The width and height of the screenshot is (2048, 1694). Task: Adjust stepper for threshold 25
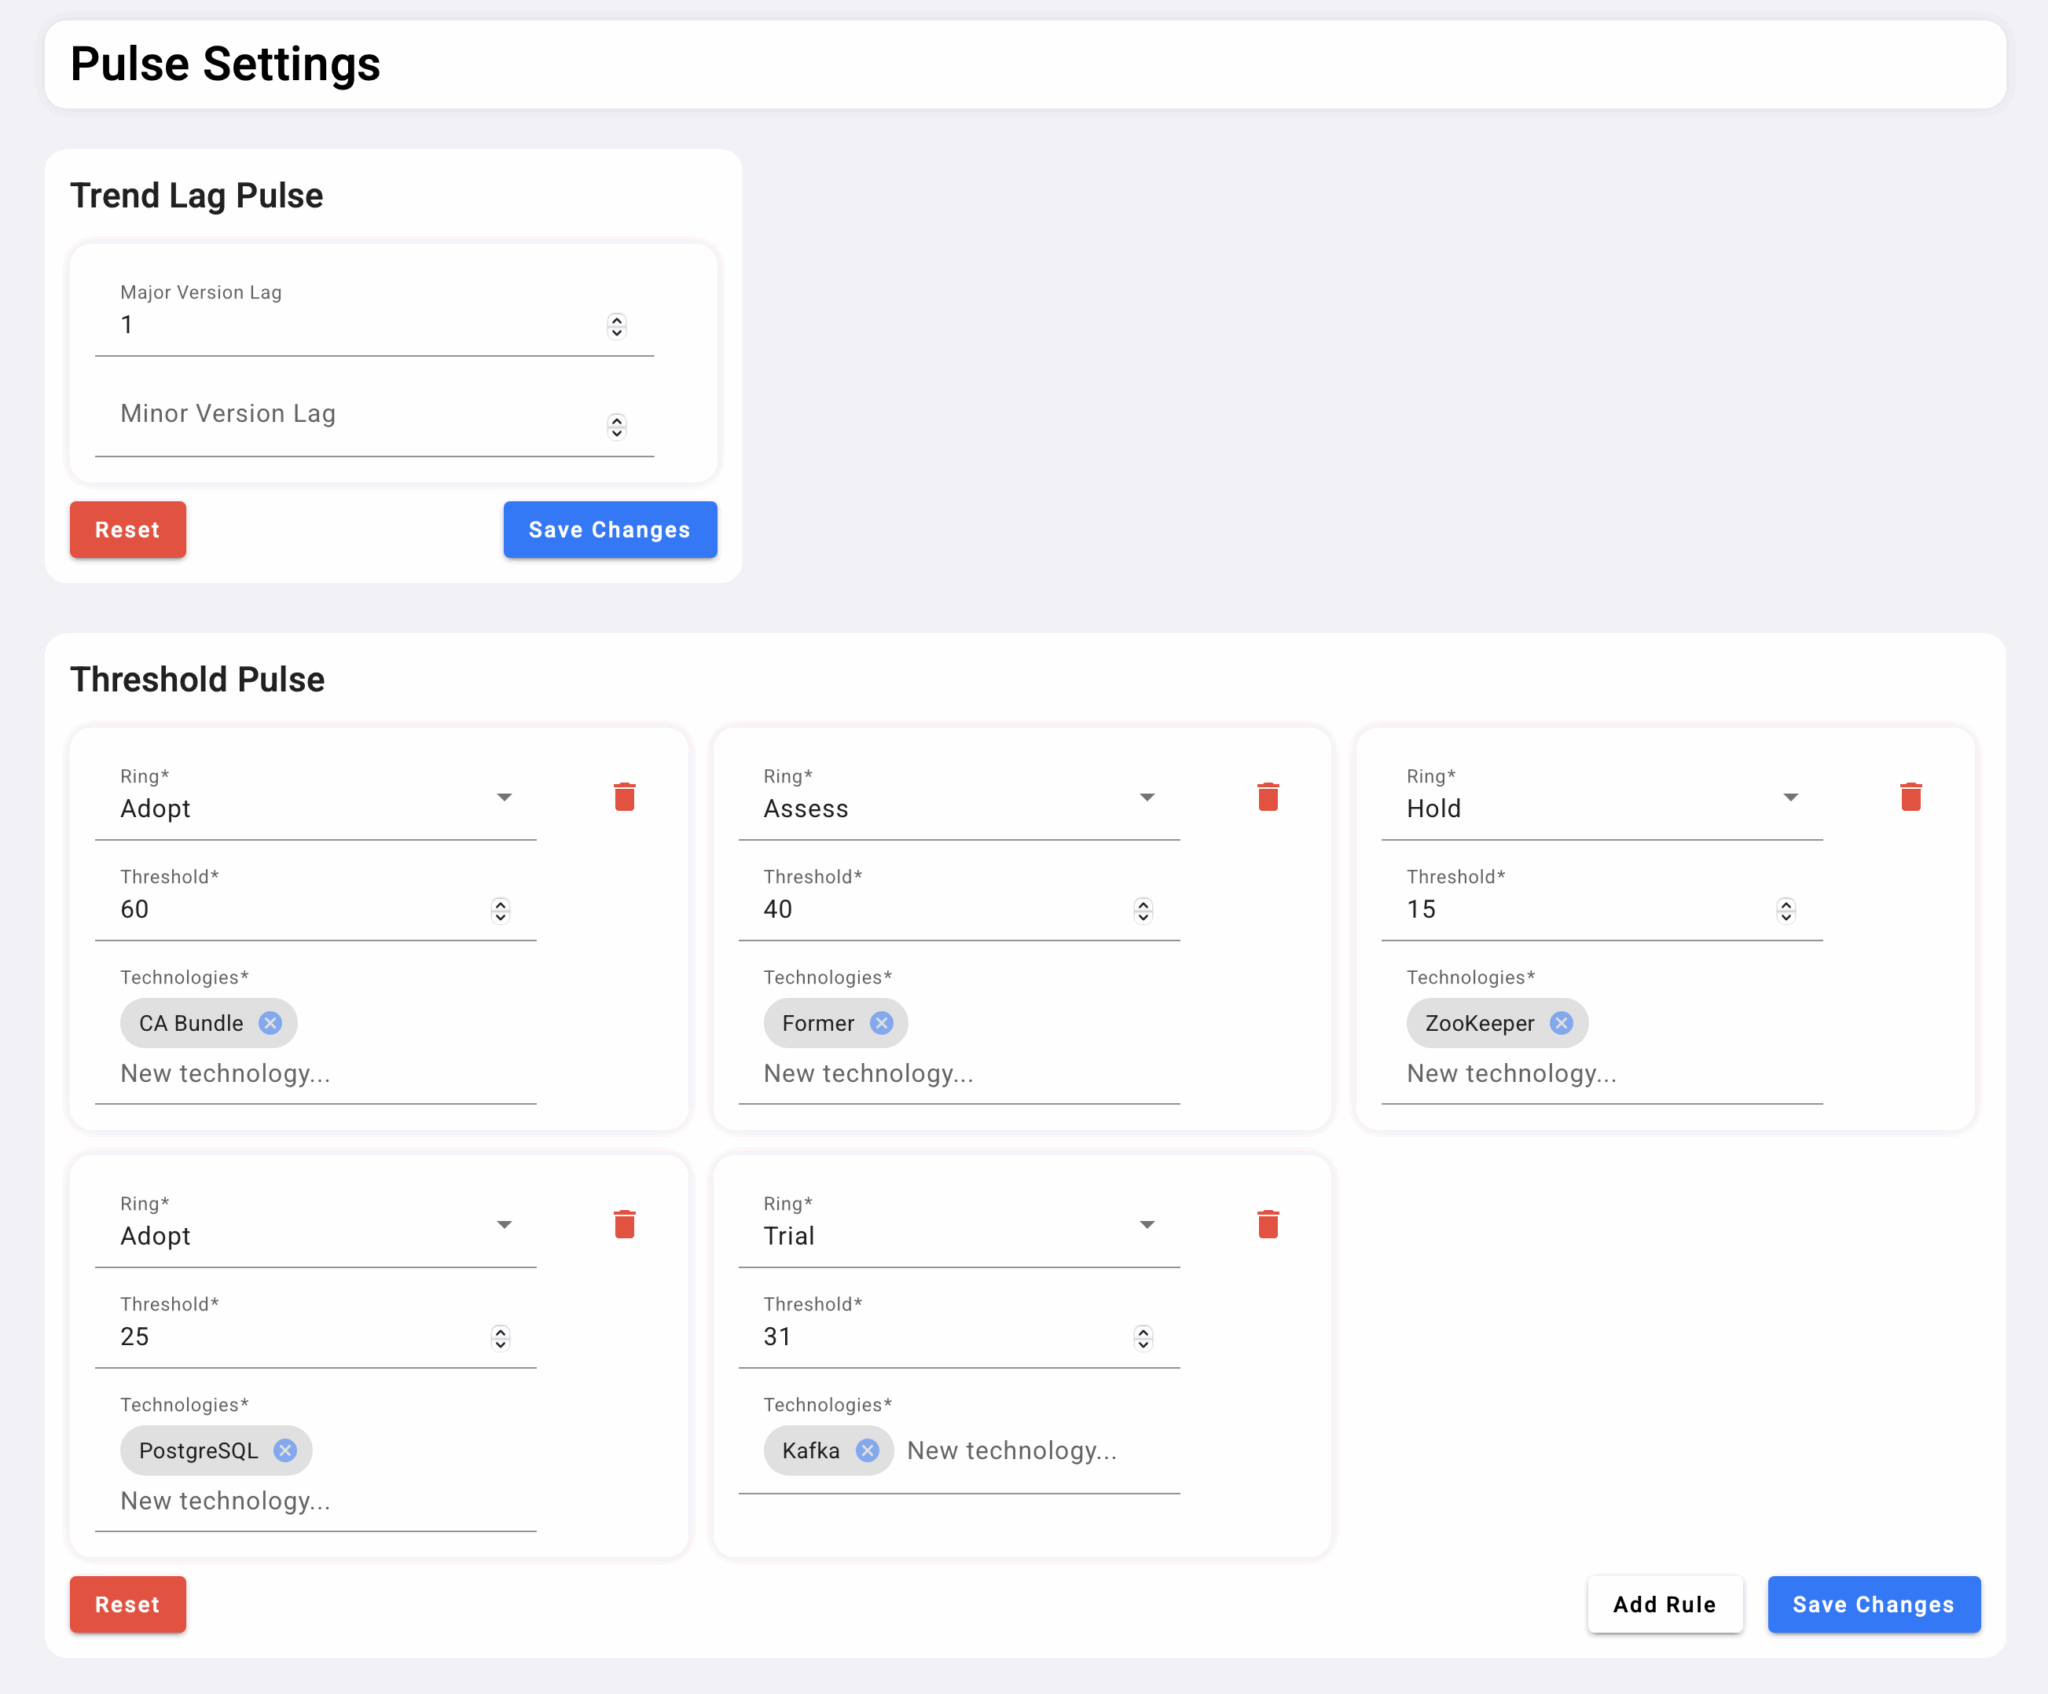point(500,1338)
